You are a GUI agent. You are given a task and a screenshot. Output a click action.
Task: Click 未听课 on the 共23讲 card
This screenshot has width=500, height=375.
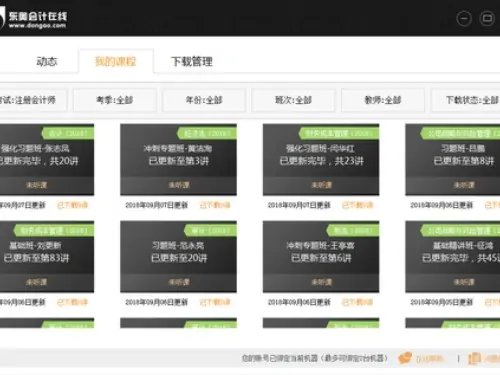[321, 185]
